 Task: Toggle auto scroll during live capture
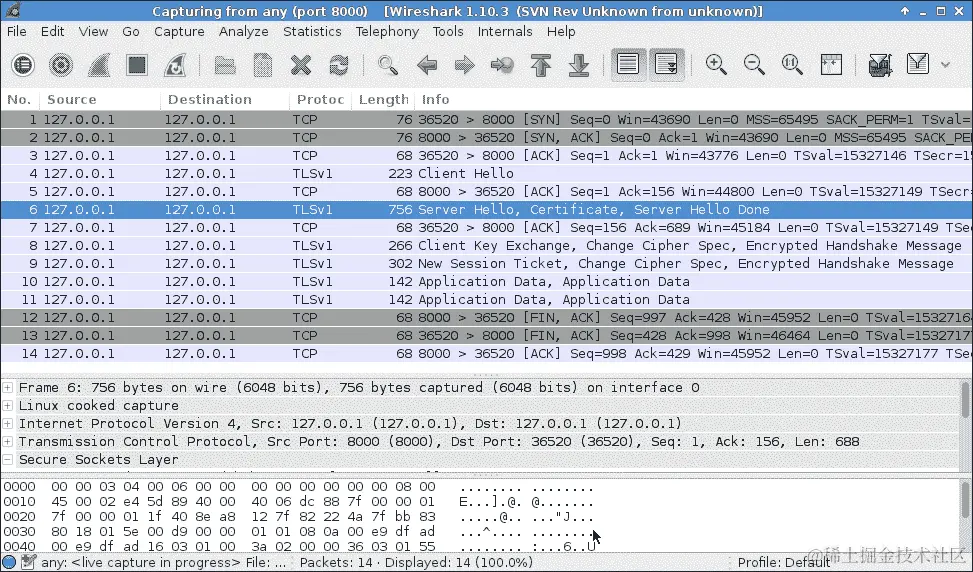(666, 65)
